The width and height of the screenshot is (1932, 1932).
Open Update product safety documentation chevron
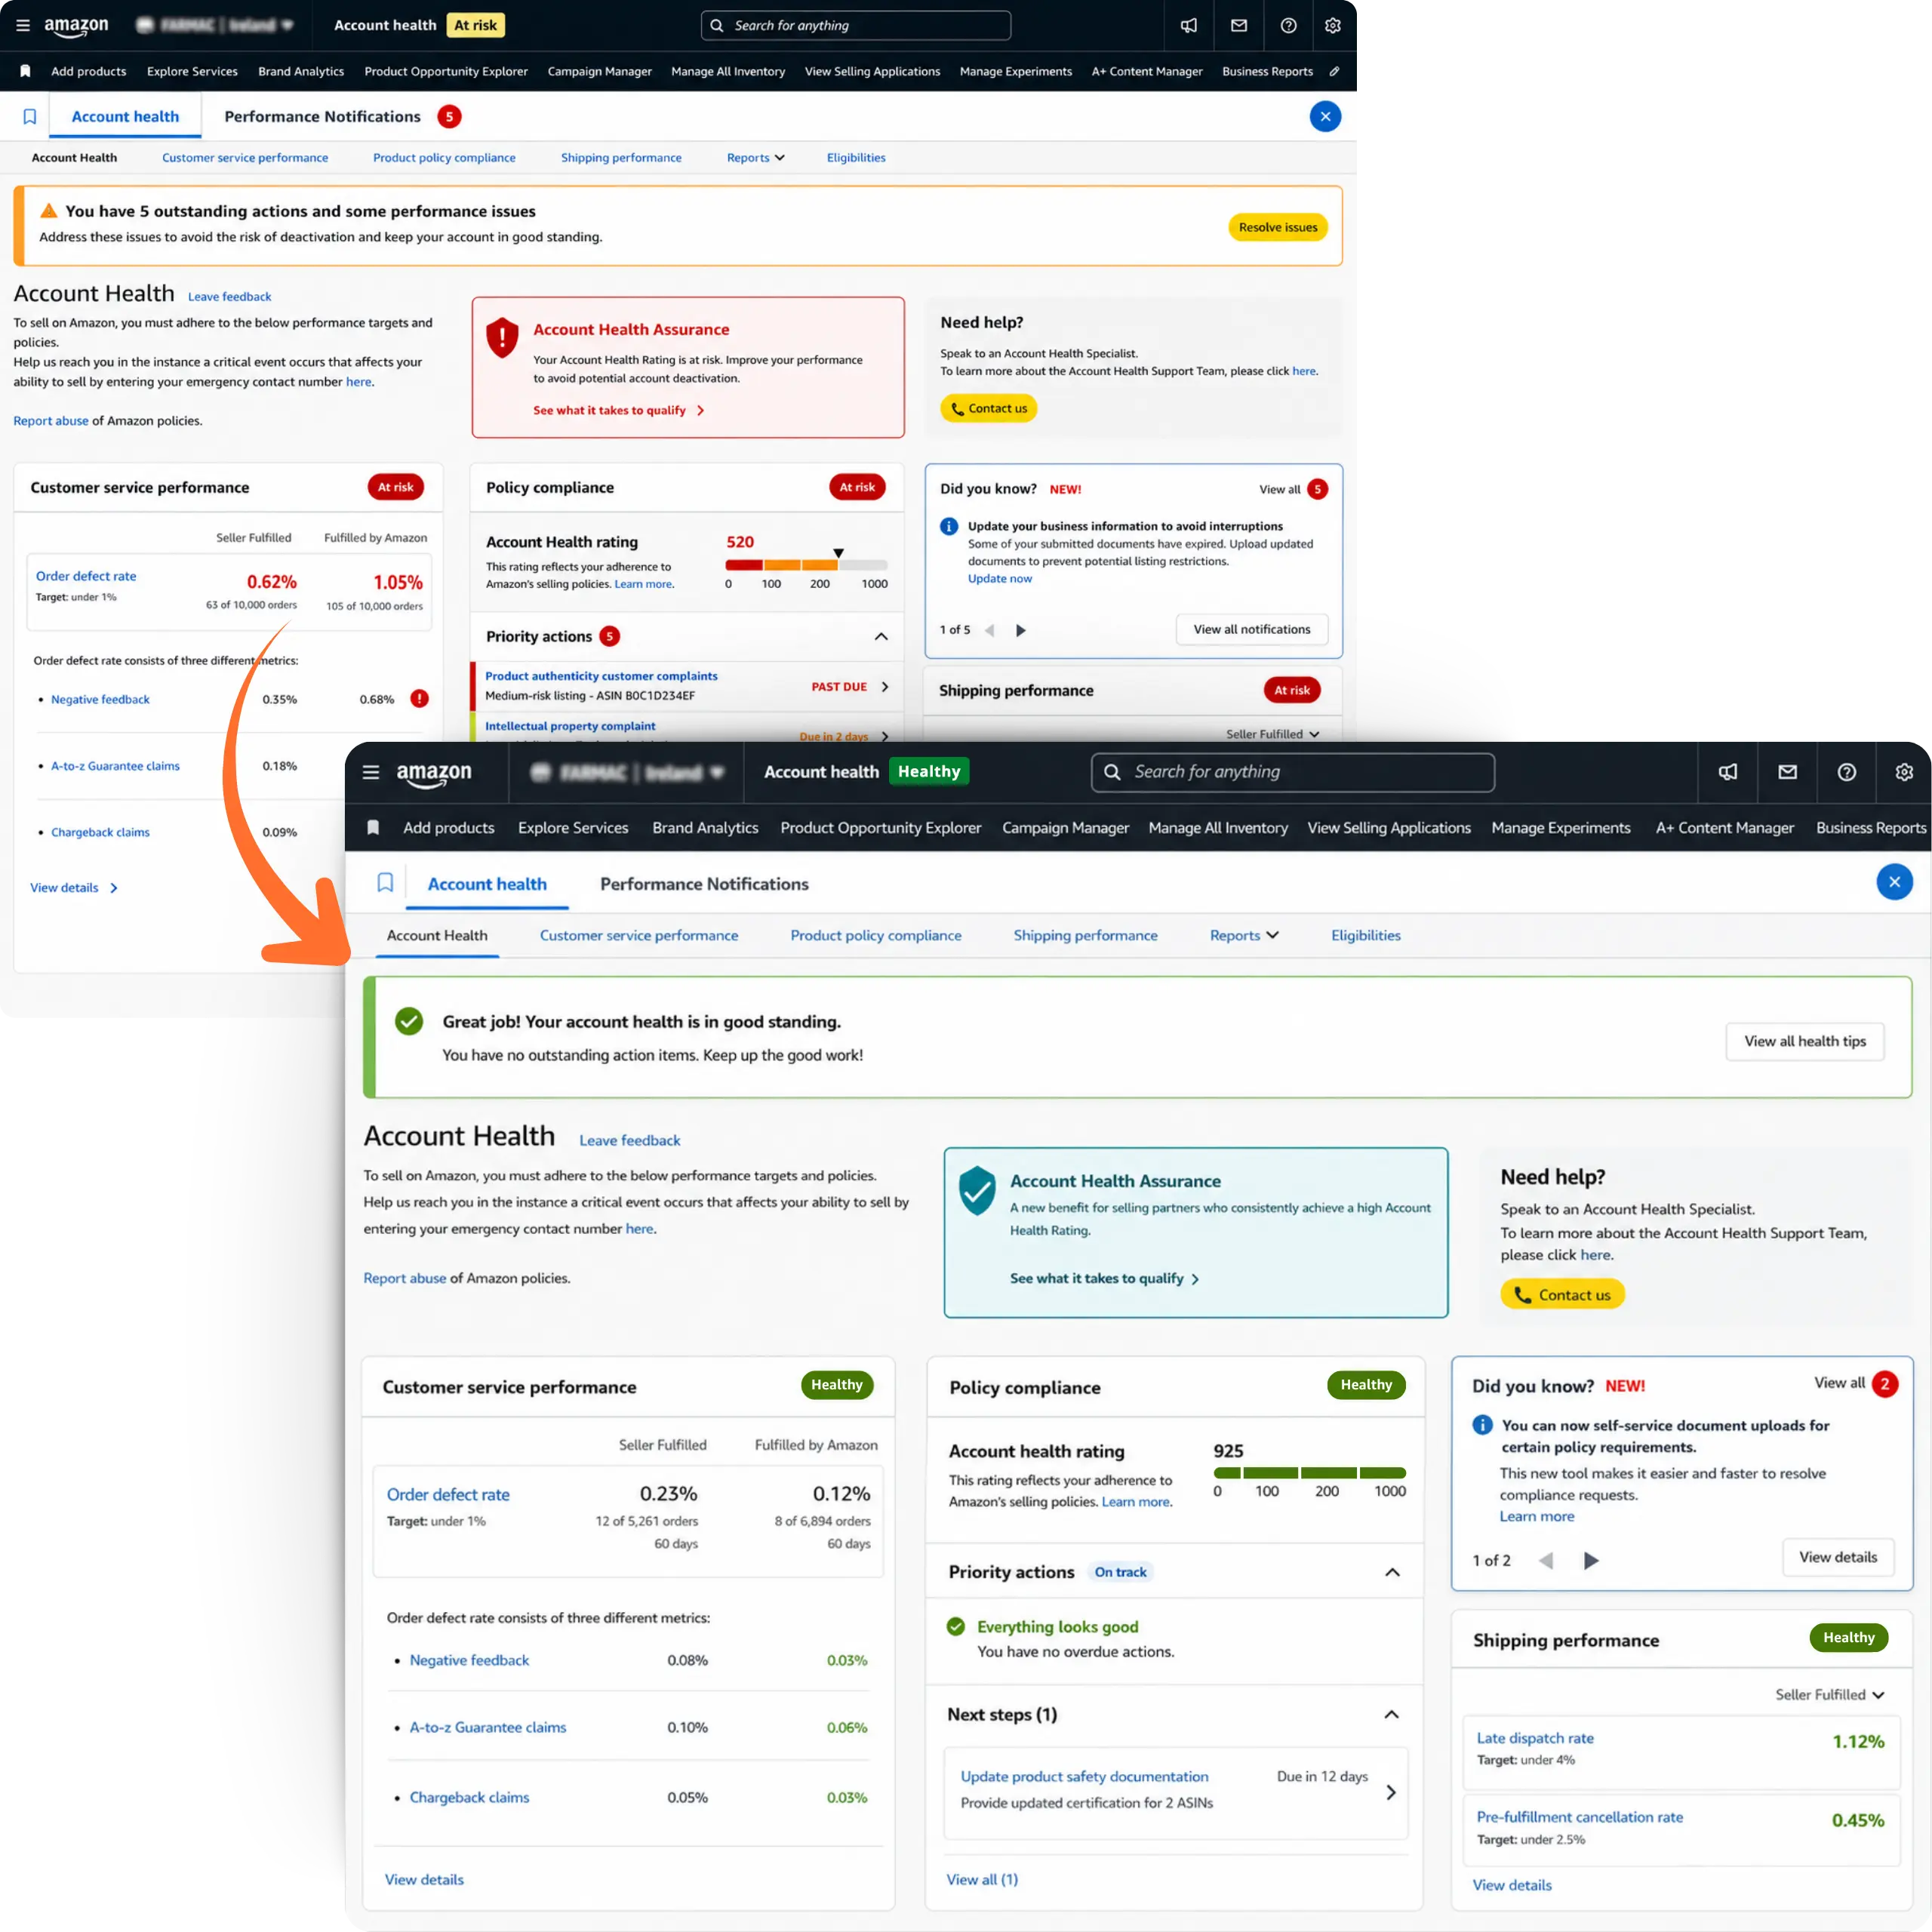click(x=1391, y=1792)
